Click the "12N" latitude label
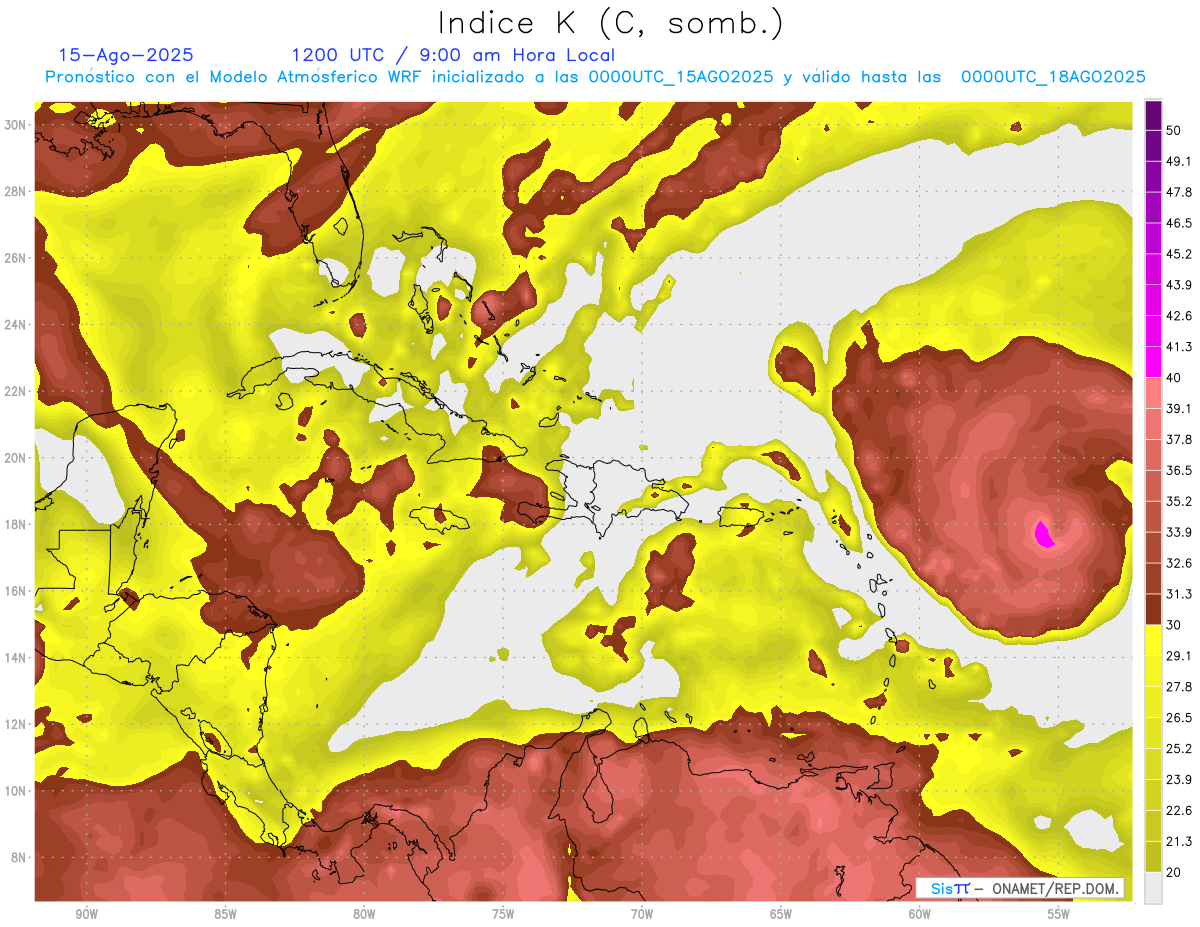Screen dimensions: 1200x927 pyautogui.click(x=17, y=724)
